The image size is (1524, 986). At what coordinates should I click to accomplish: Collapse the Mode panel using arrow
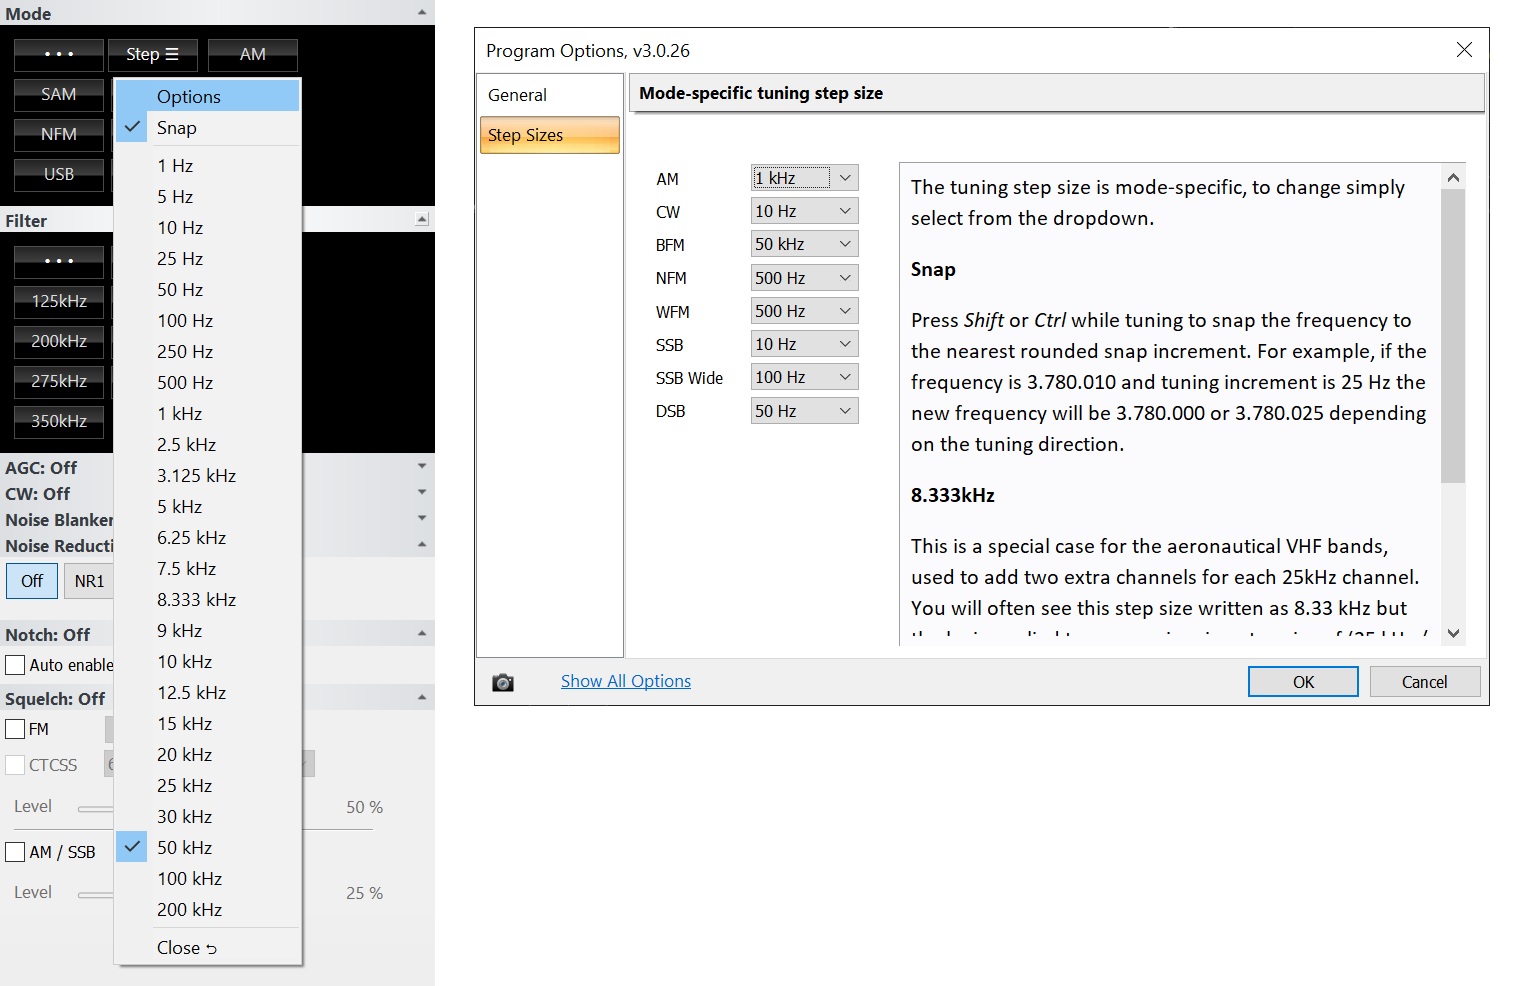[422, 13]
